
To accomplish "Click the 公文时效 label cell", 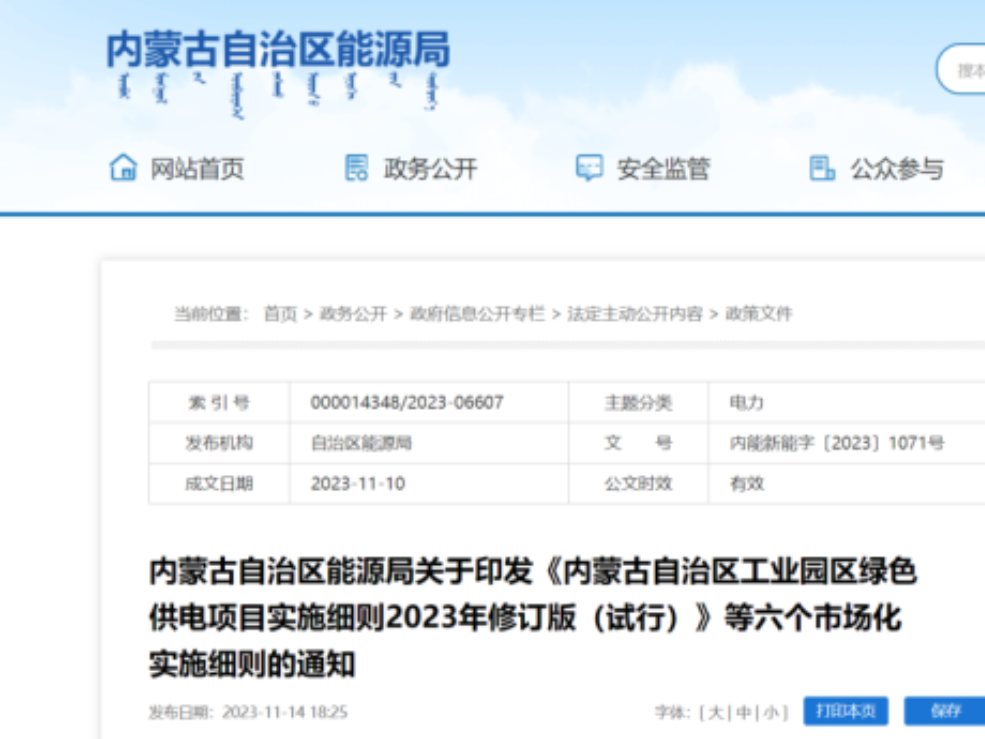I will pyautogui.click(x=638, y=483).
